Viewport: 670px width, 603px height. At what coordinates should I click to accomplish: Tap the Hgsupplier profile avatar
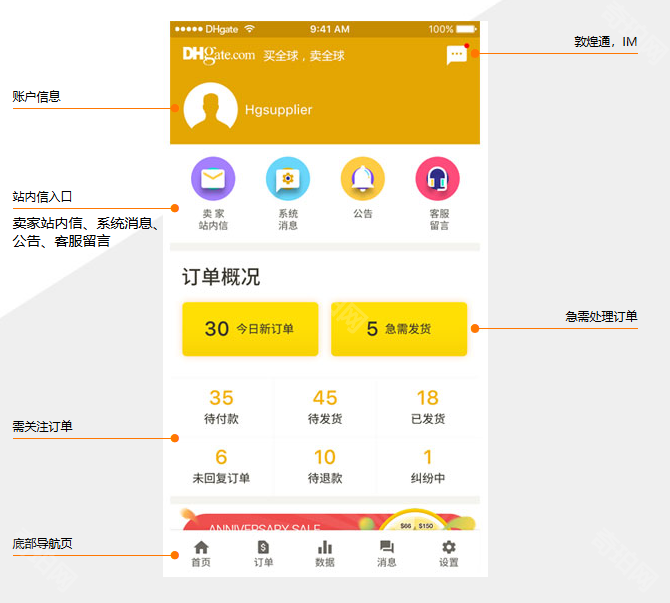[x=211, y=109]
